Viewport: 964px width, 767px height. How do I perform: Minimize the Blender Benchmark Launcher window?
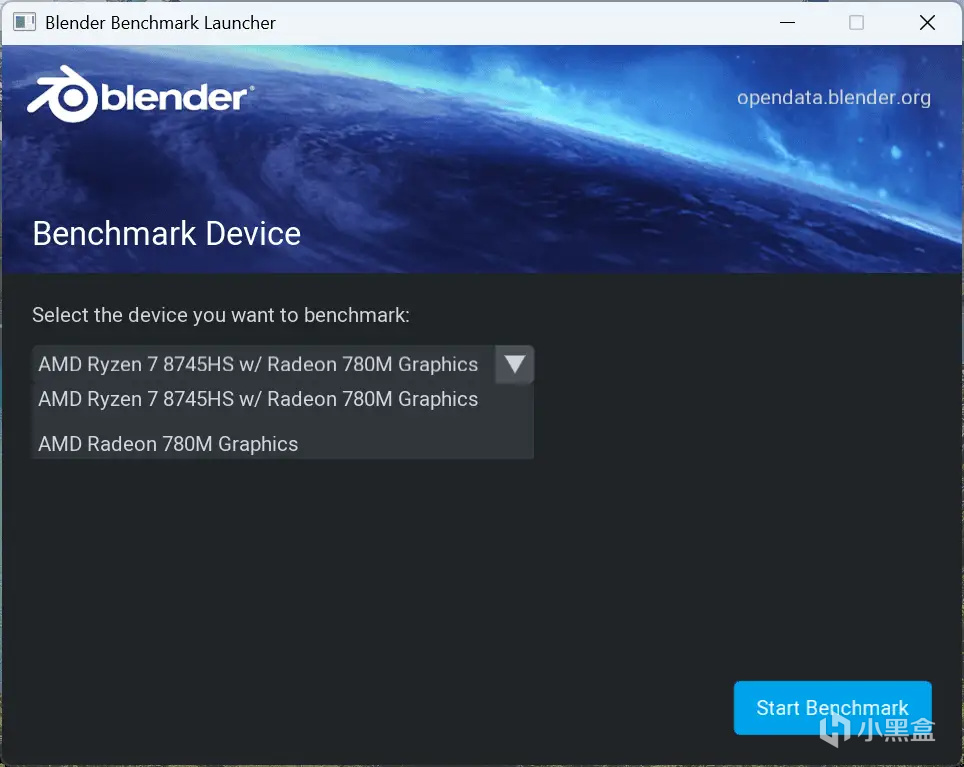click(x=788, y=23)
